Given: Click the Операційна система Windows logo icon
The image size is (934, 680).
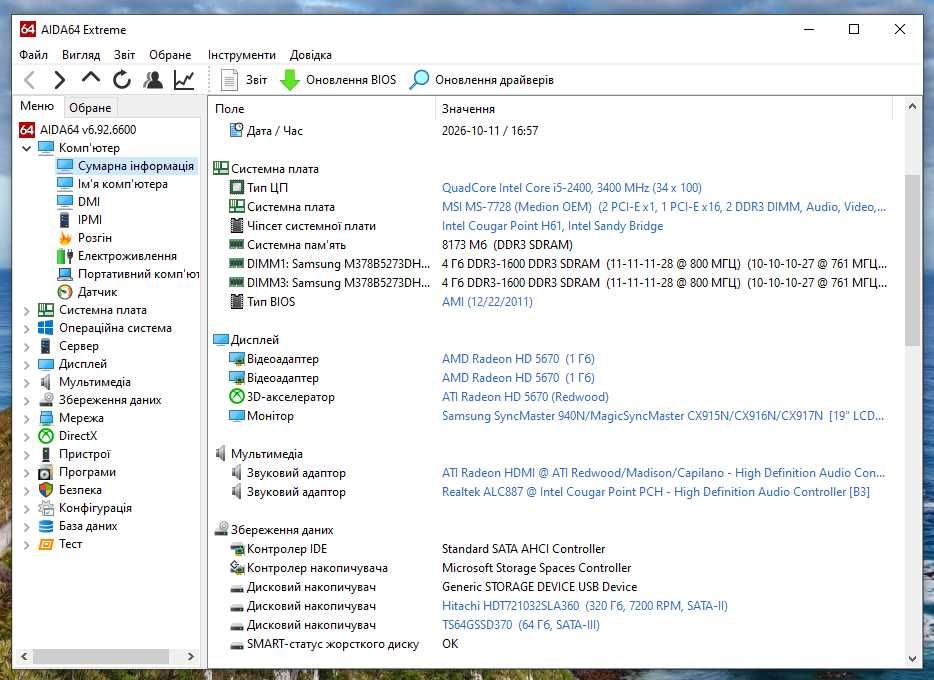Looking at the screenshot, I should click(x=46, y=328).
